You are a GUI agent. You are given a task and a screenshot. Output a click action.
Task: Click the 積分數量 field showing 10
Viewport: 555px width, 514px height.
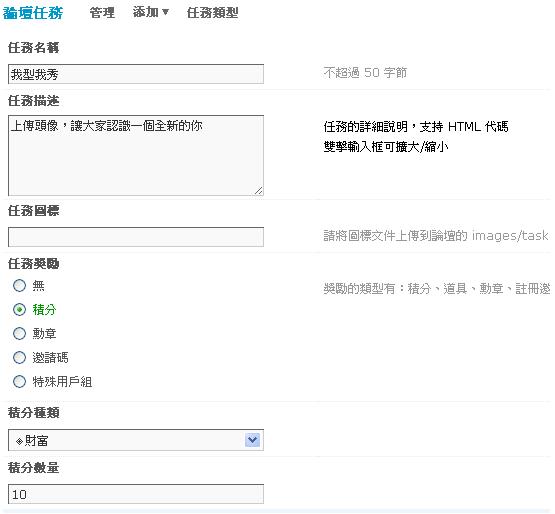pos(136,494)
